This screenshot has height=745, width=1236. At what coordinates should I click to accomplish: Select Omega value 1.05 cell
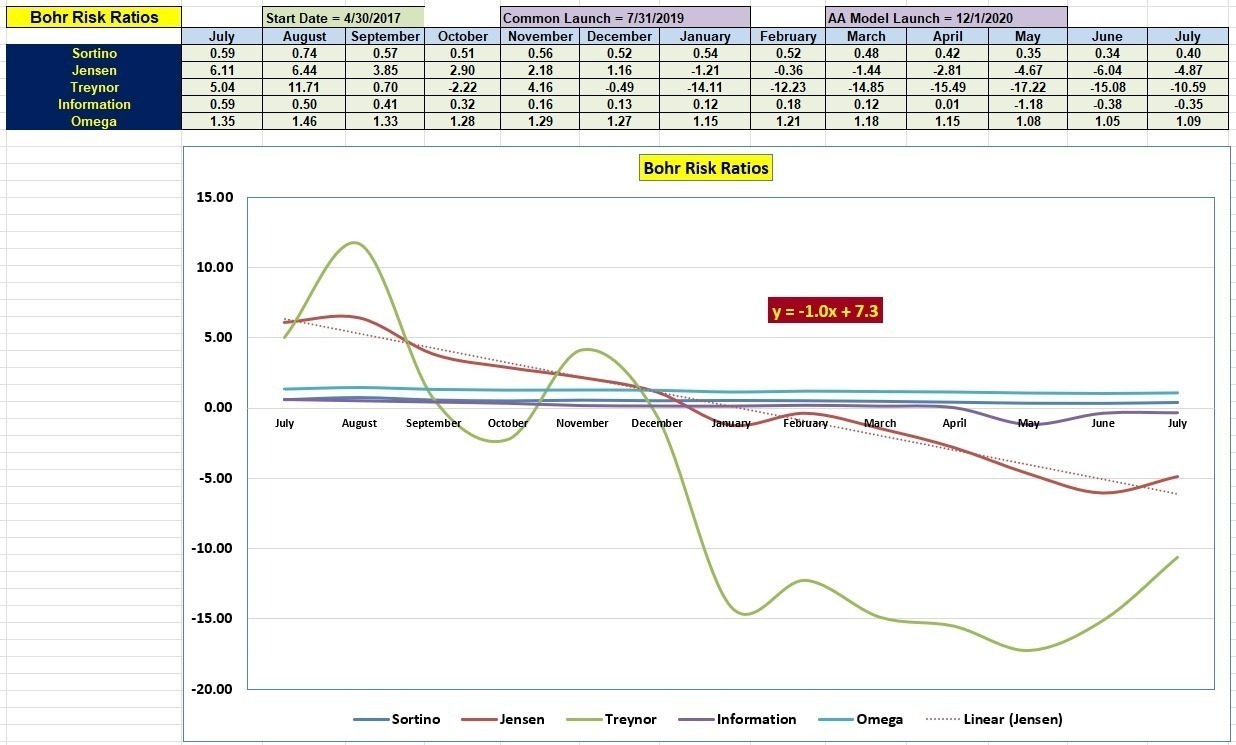coord(1108,121)
